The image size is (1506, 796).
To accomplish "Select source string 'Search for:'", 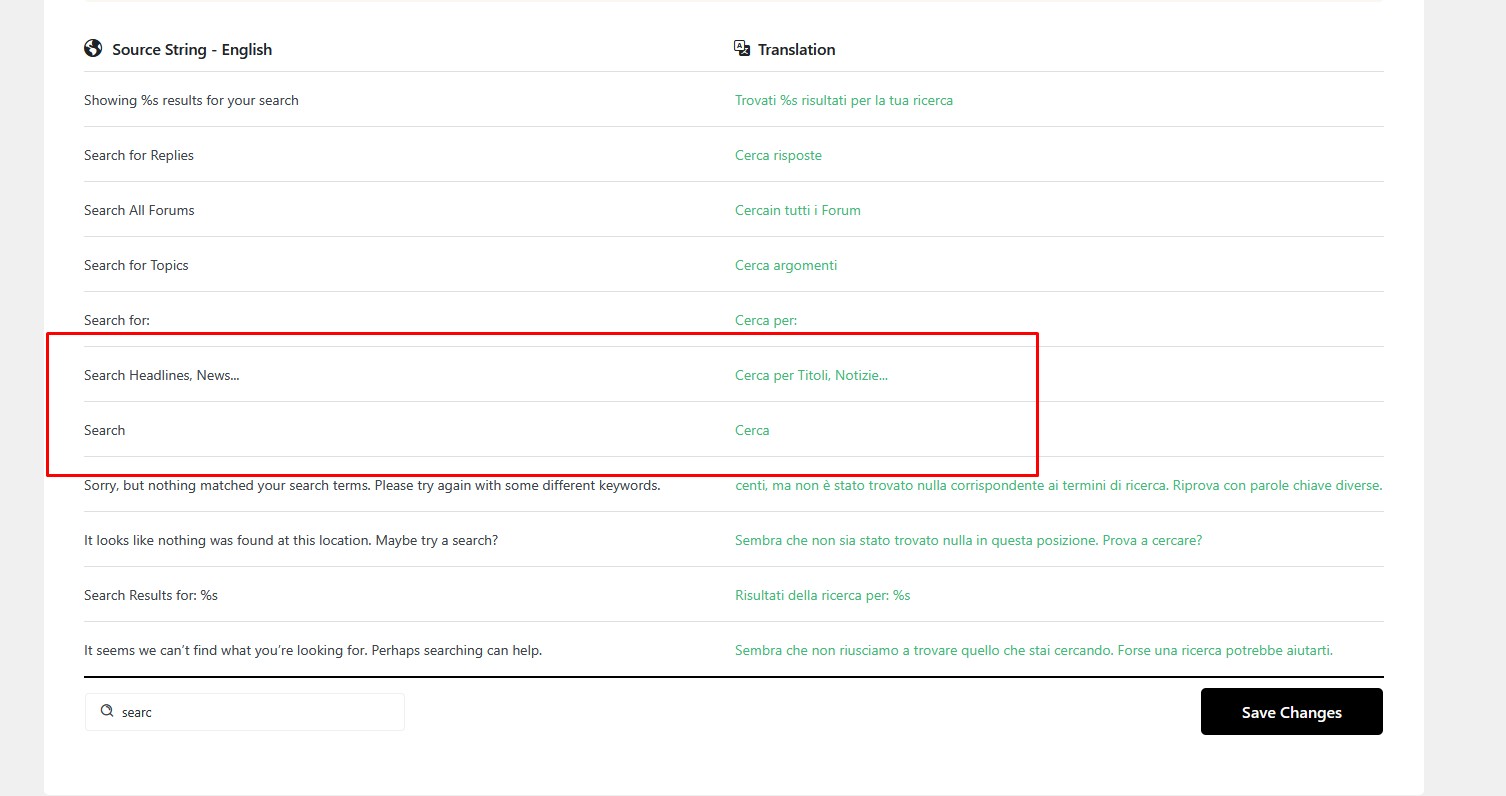I will 117,320.
